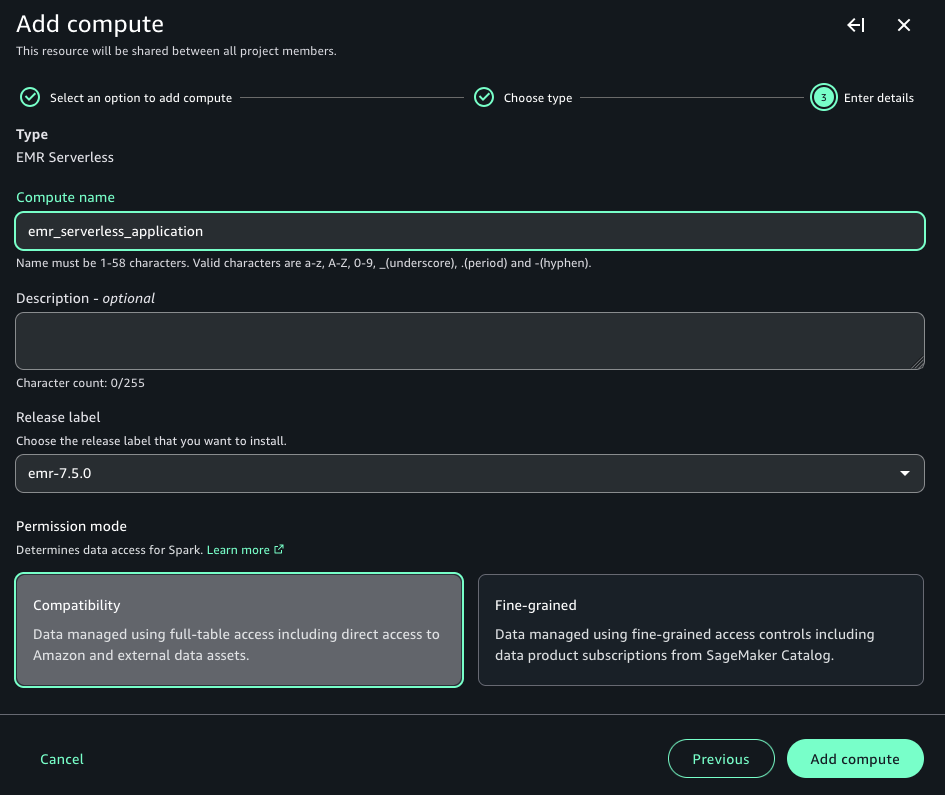
Task: Click the Add compute button
Action: click(x=855, y=759)
